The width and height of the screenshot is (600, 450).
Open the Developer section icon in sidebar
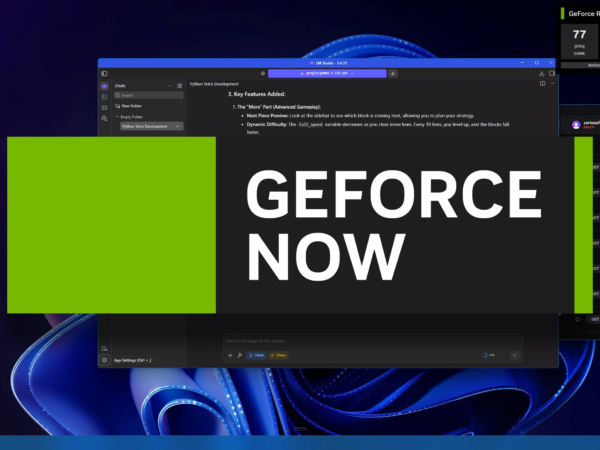[x=104, y=97]
